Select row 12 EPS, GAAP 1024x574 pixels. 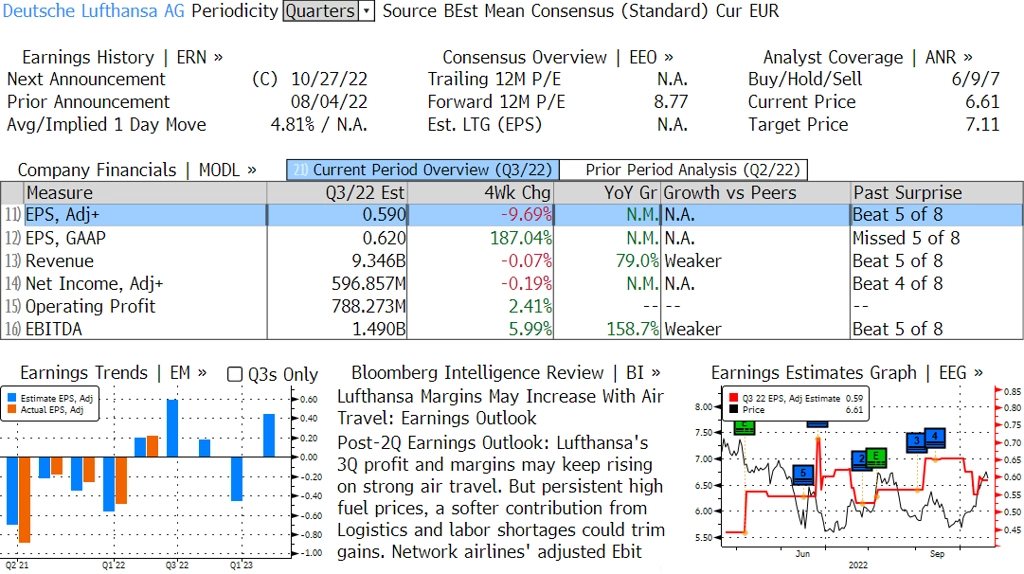point(512,238)
